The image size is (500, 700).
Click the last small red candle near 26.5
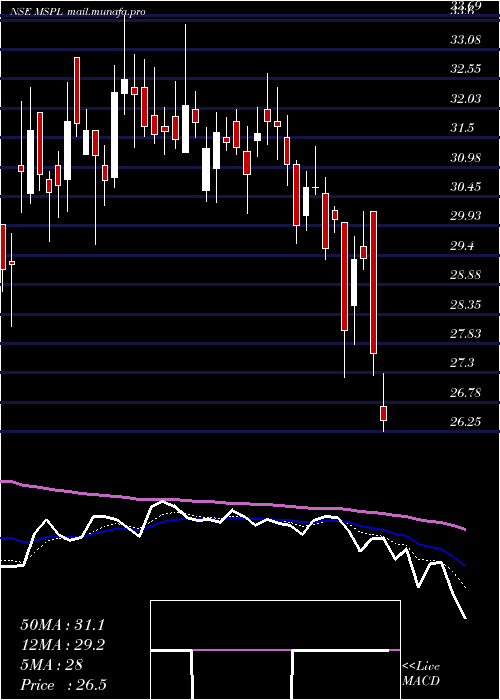click(x=383, y=413)
